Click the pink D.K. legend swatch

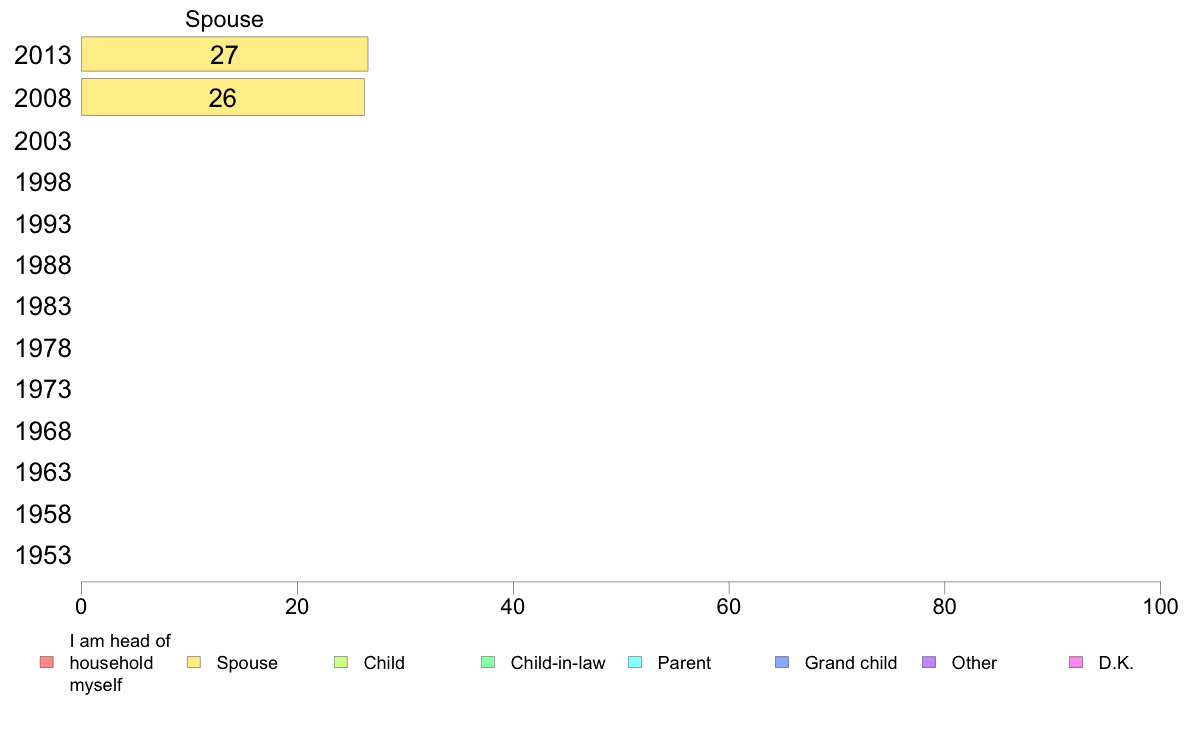[x=1076, y=662]
